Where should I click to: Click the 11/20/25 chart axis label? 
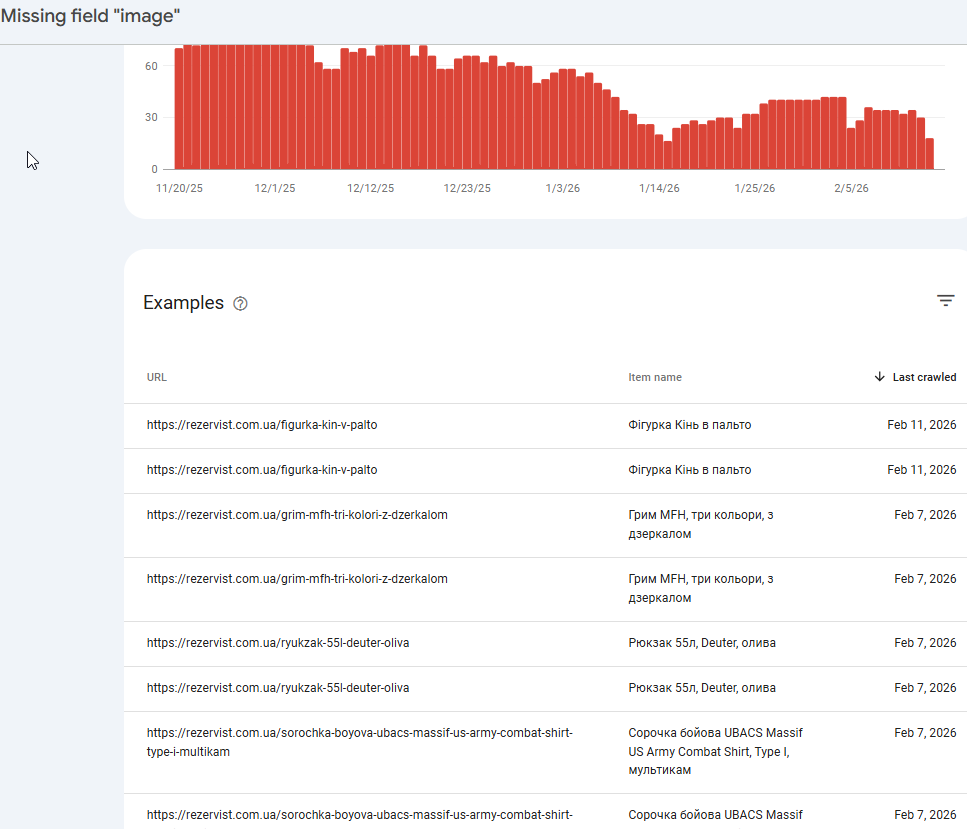pos(179,188)
